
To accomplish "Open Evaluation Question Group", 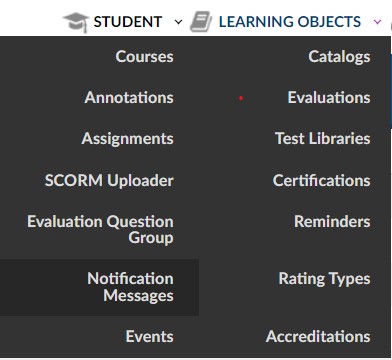I will coord(100,230).
